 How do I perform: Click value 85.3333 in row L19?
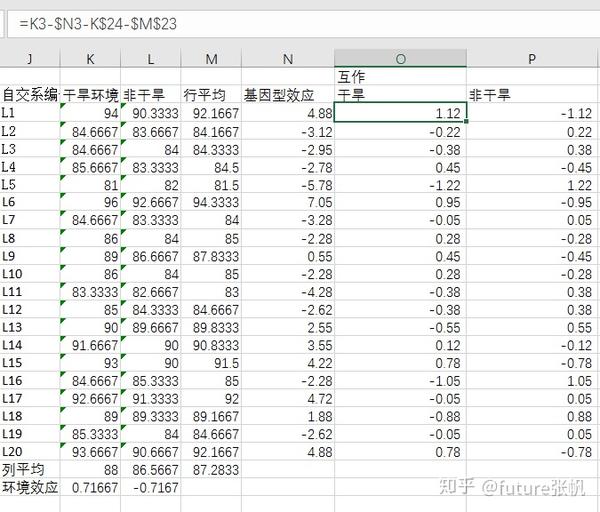click(x=90, y=434)
